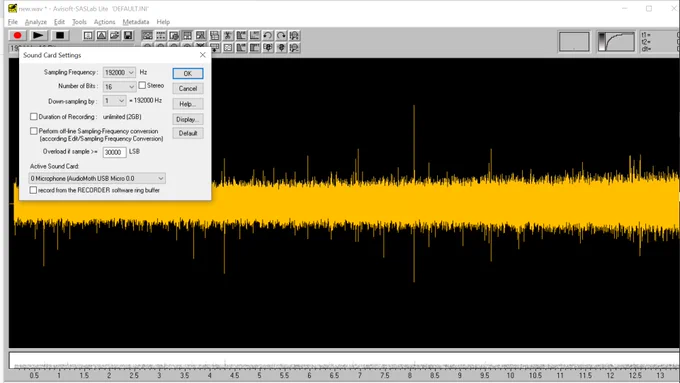The image size is (680, 383).
Task: Click the Display... button
Action: (x=188, y=119)
